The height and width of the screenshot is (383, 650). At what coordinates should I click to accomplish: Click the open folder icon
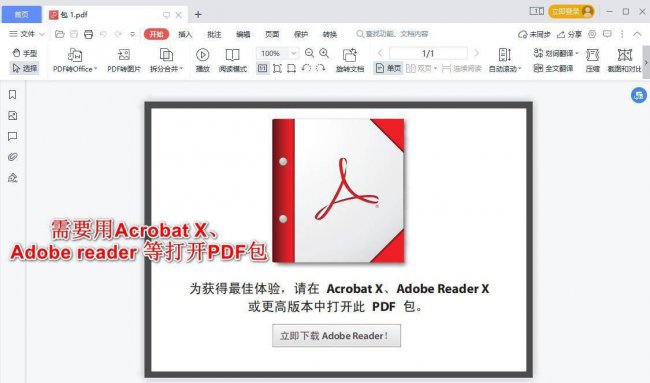pyautogui.click(x=60, y=34)
